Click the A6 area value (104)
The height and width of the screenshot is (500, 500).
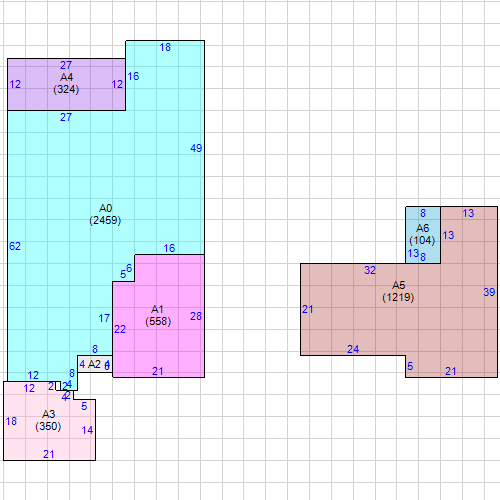422,240
